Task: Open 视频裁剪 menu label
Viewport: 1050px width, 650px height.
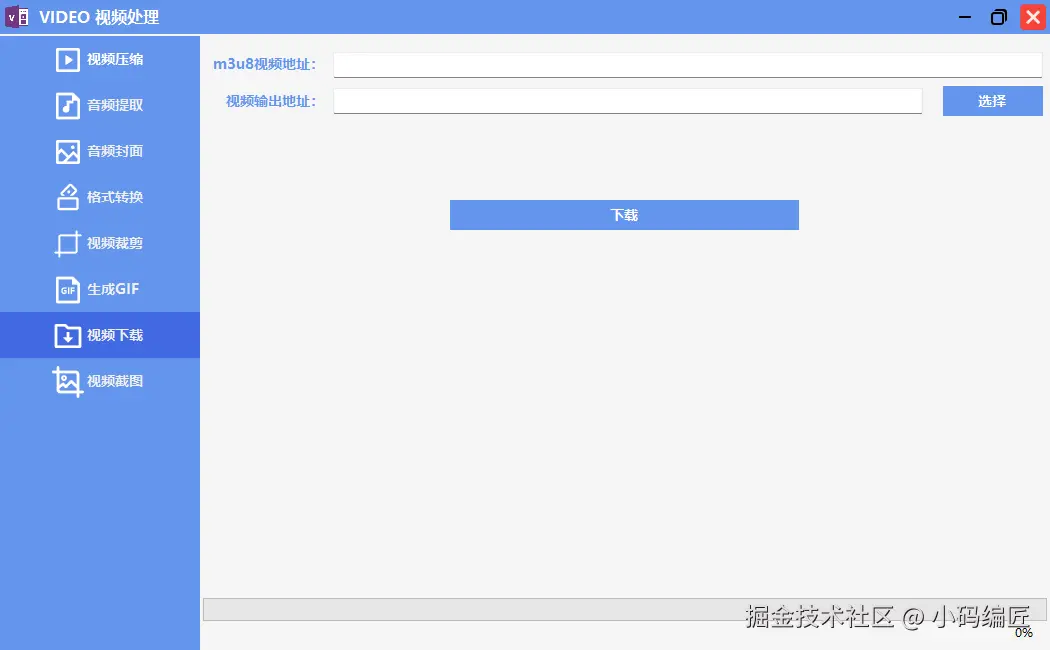Action: coord(115,243)
